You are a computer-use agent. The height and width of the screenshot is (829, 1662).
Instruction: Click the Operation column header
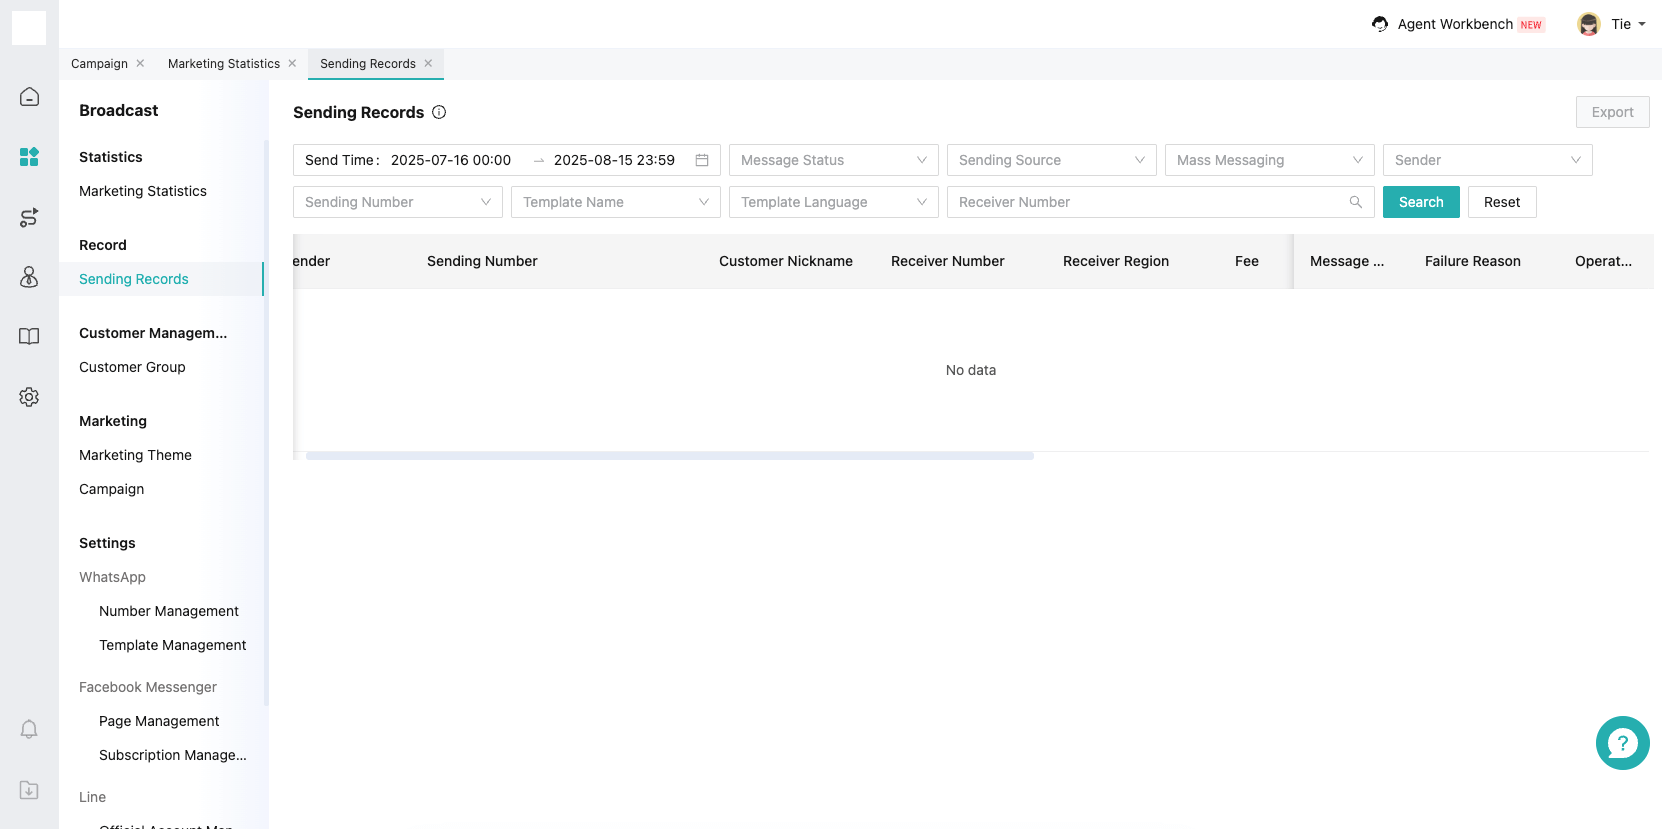click(1603, 261)
